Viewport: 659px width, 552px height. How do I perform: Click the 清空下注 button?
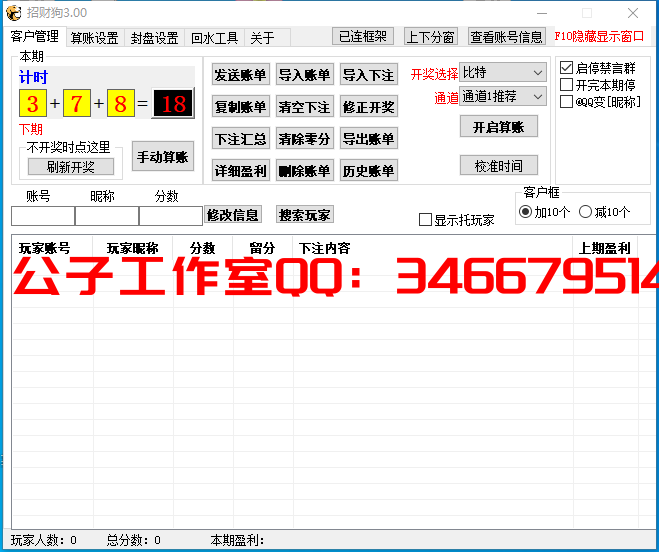point(305,107)
